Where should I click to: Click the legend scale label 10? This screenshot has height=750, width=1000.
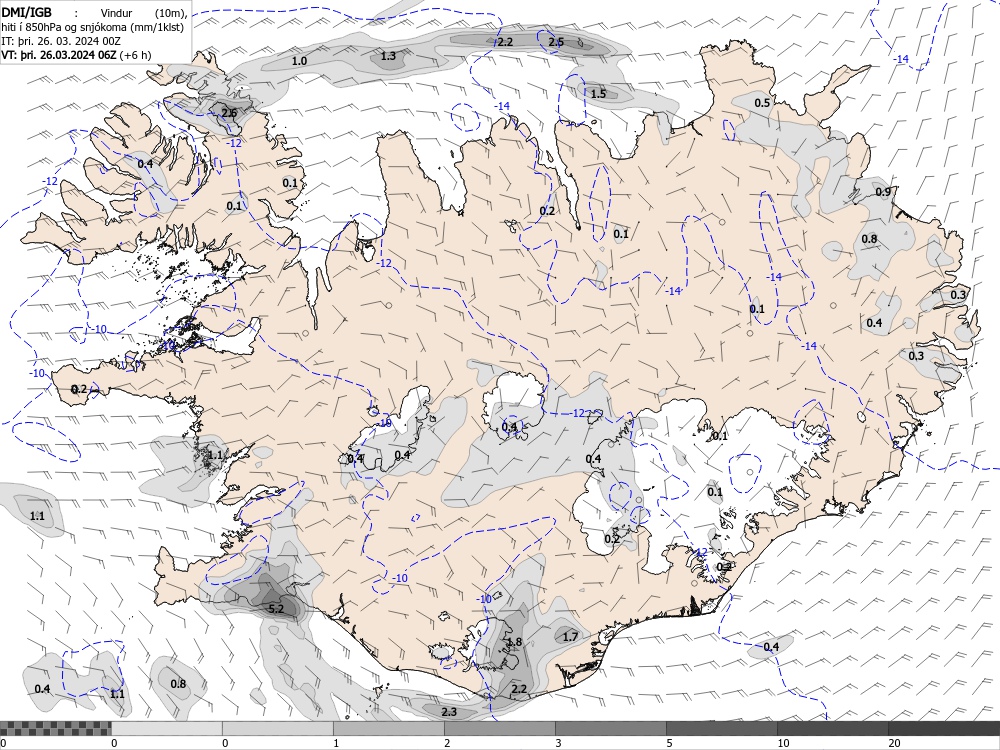pyautogui.click(x=783, y=743)
